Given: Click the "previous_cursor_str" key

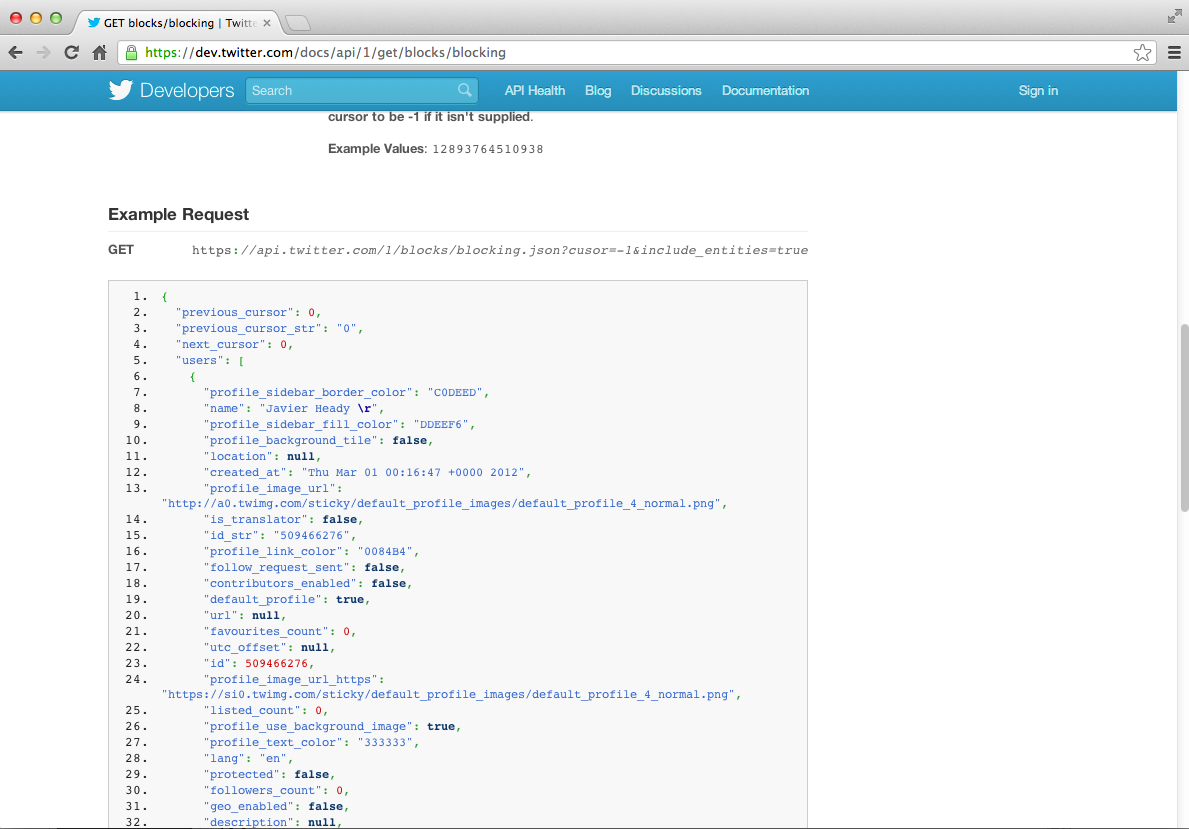Looking at the screenshot, I should 248,328.
